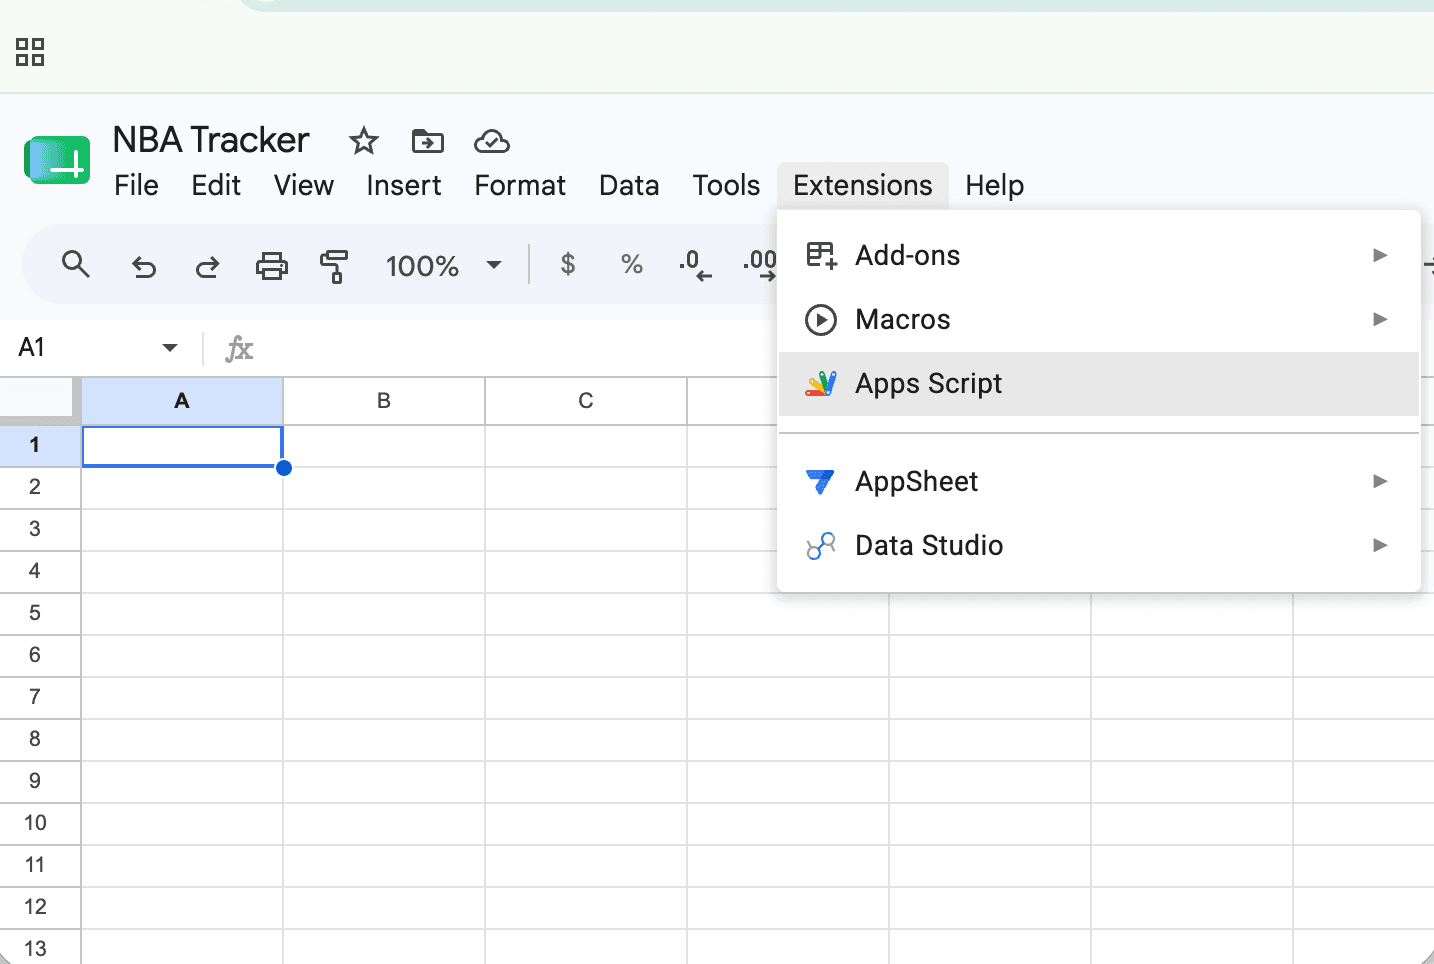Expand the Macros submenu arrow

click(x=1380, y=319)
